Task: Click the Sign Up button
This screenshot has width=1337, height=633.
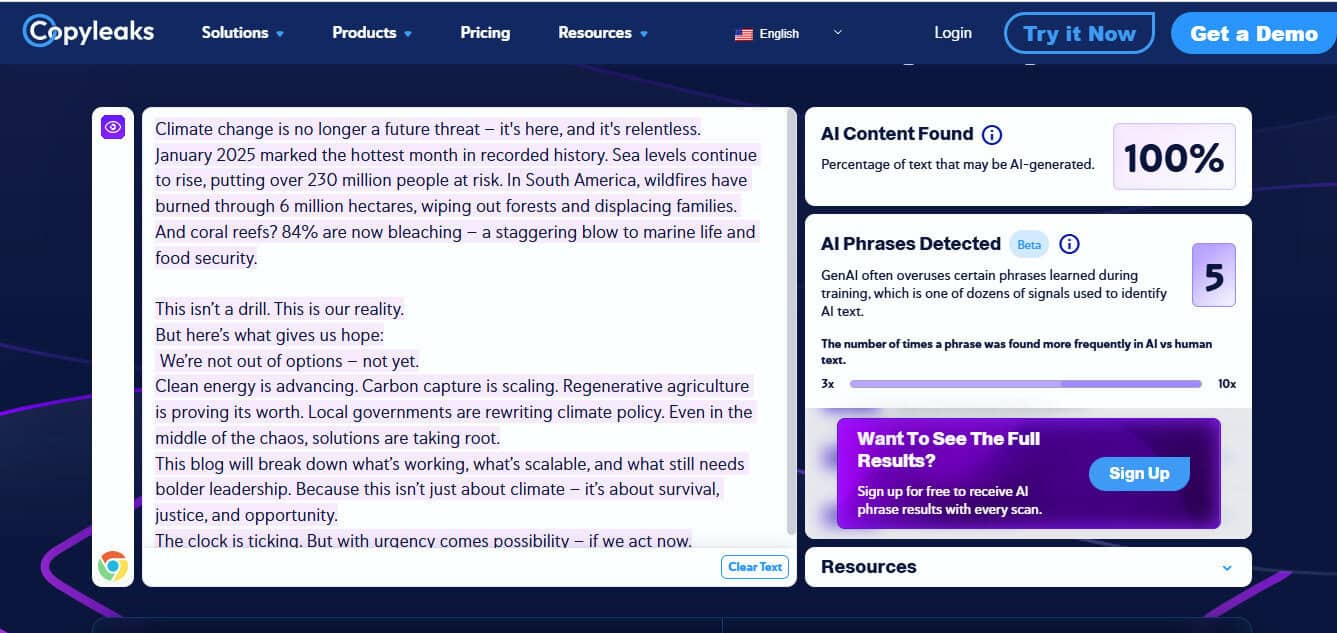Action: point(1139,473)
